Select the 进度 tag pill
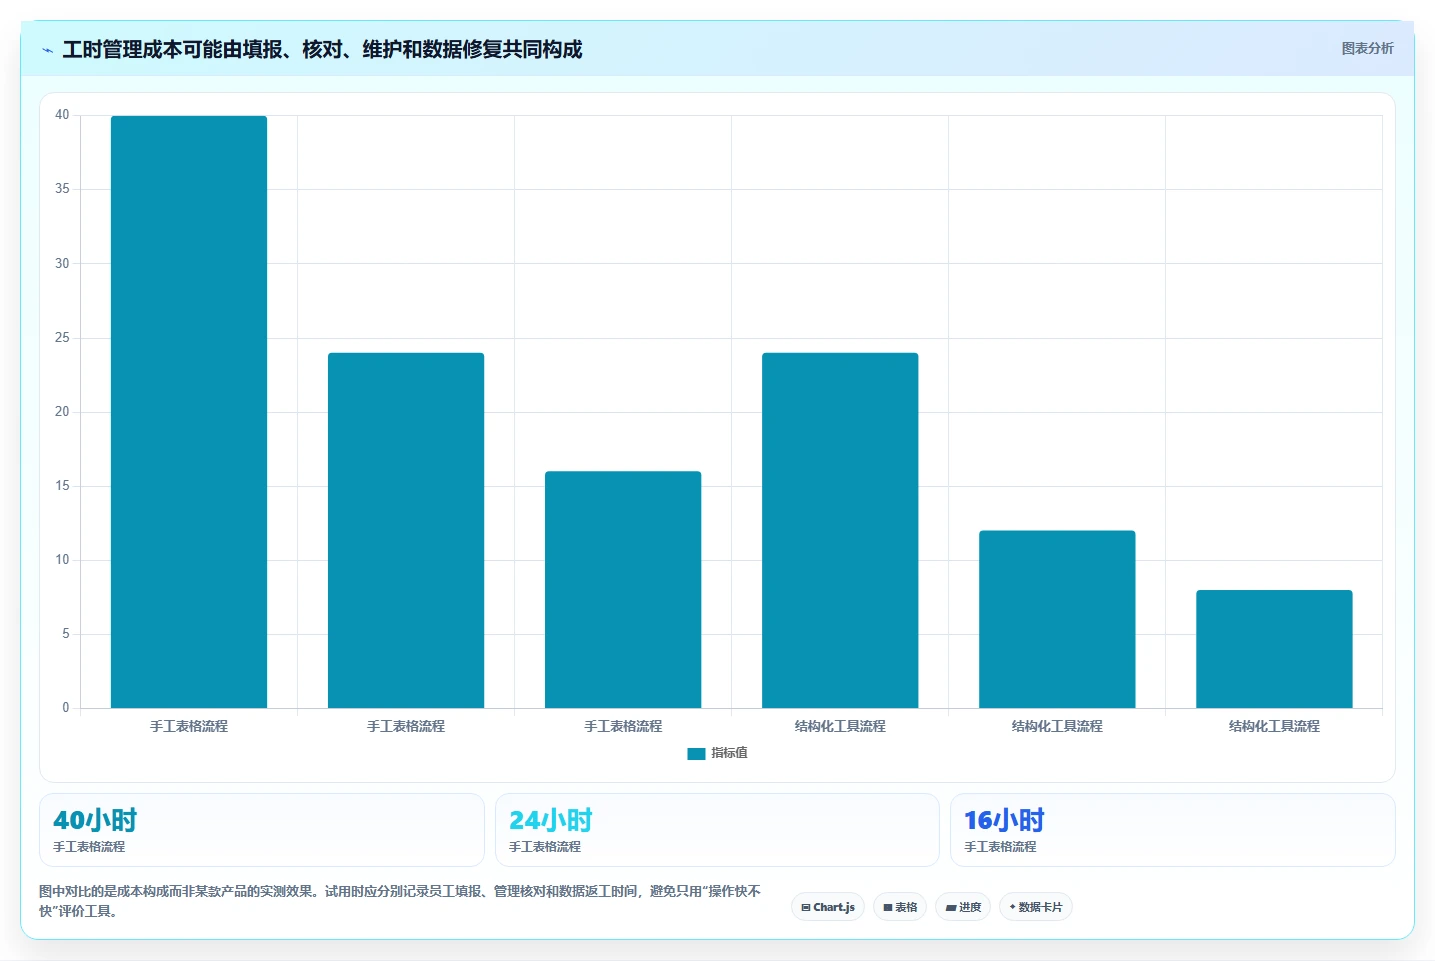 pyautogui.click(x=963, y=907)
